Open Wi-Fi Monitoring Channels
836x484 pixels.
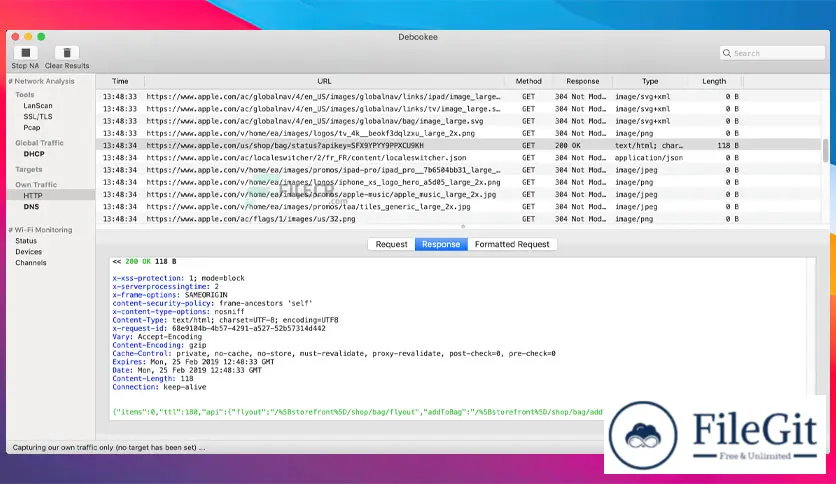tap(30, 263)
